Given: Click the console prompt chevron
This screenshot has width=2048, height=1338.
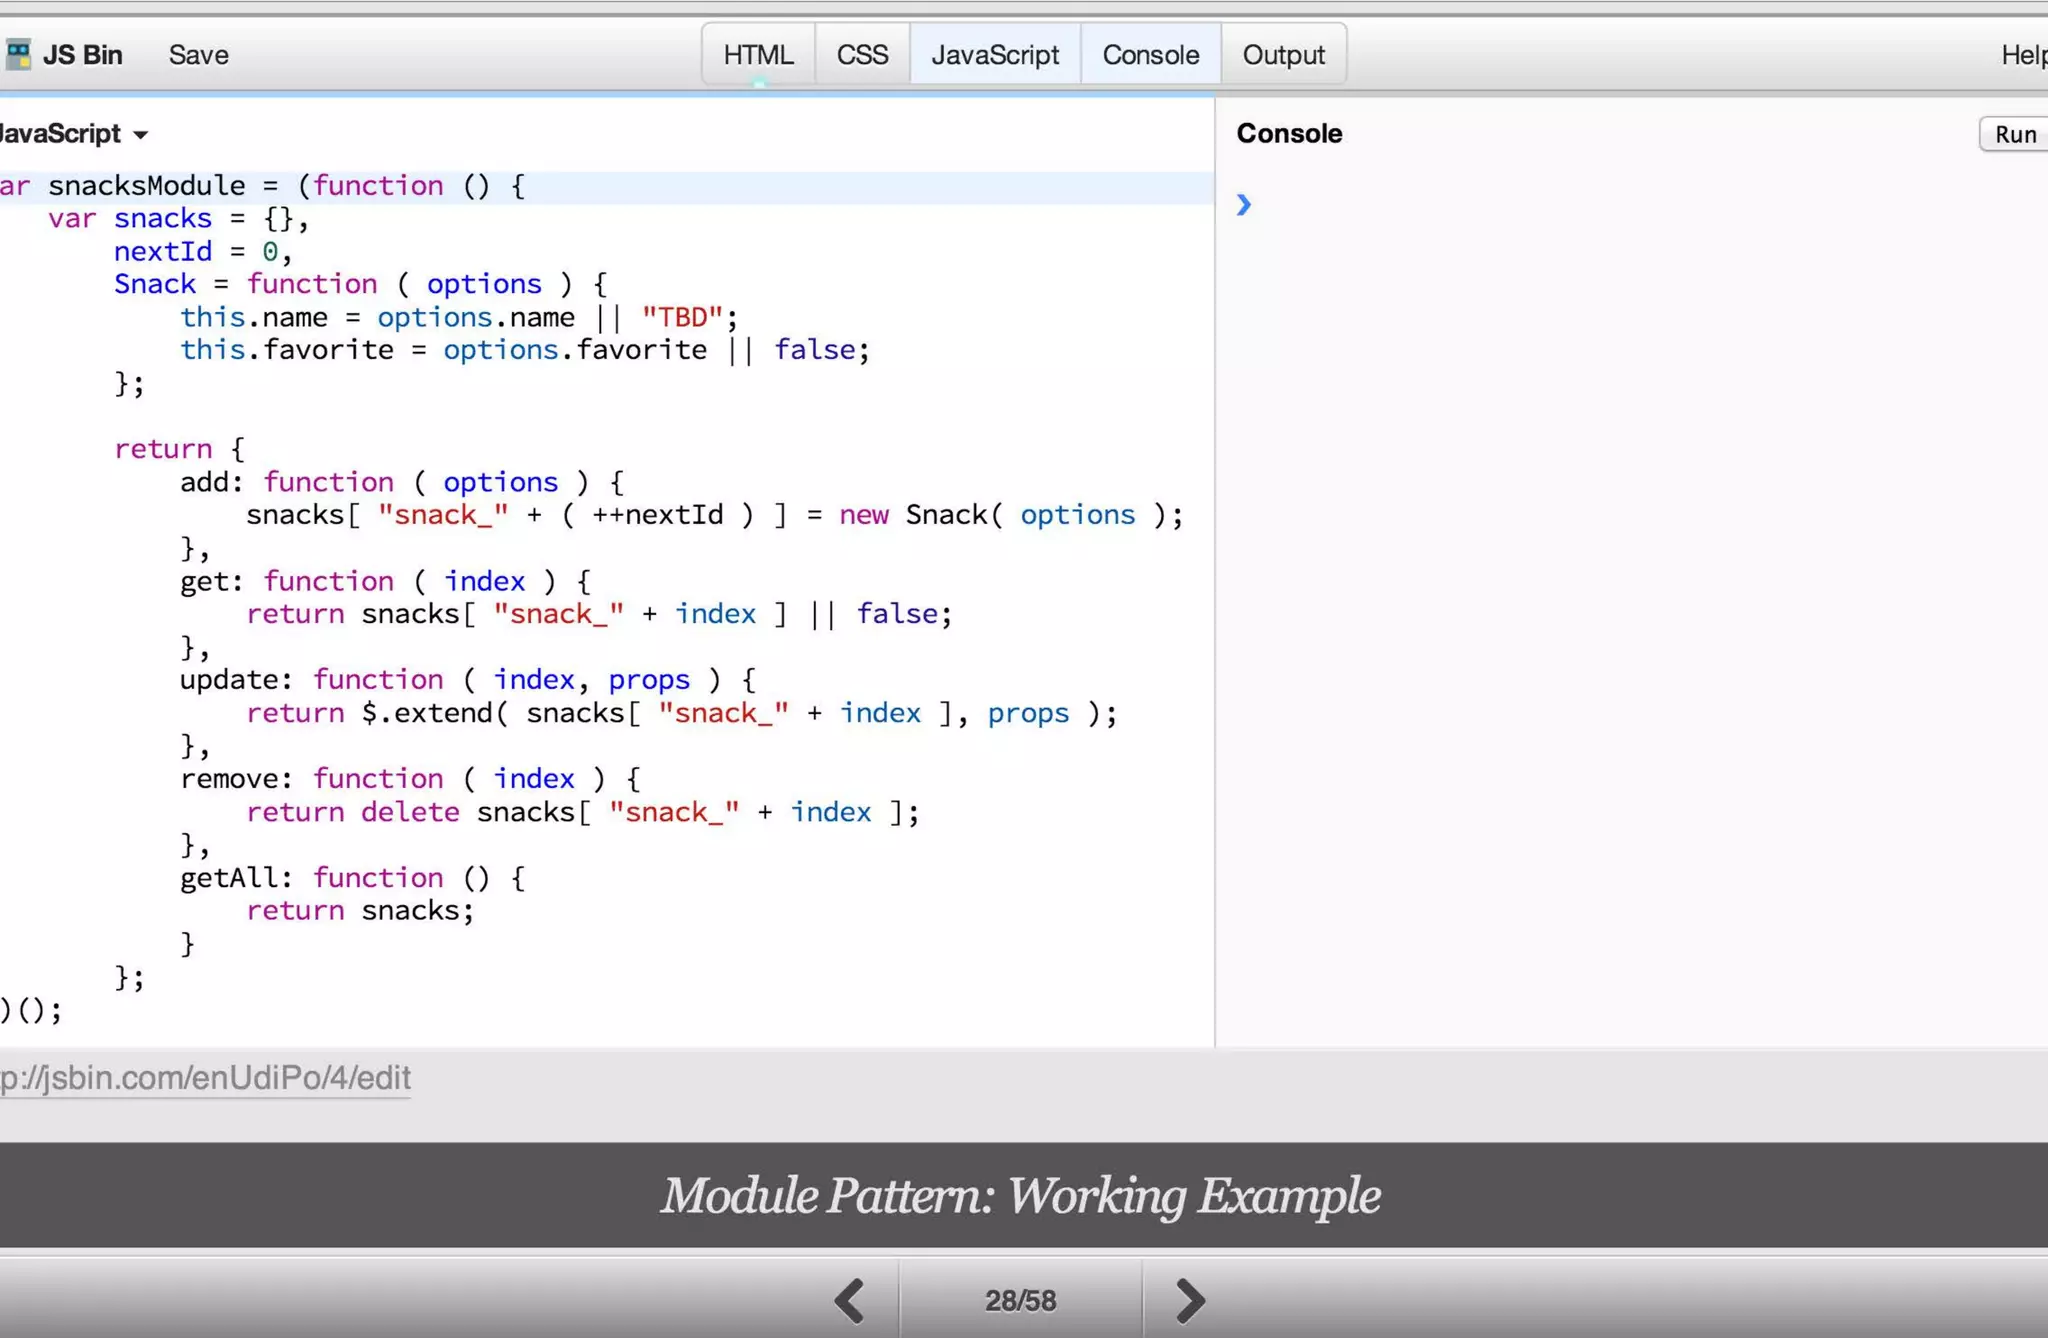Looking at the screenshot, I should coord(1243,205).
